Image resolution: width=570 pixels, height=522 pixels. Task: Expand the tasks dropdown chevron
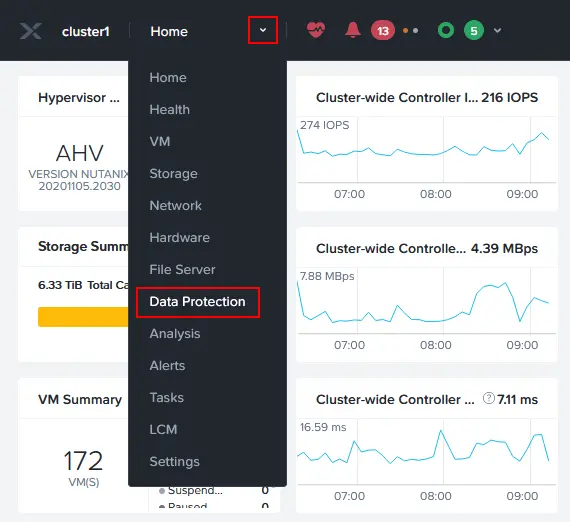[497, 31]
